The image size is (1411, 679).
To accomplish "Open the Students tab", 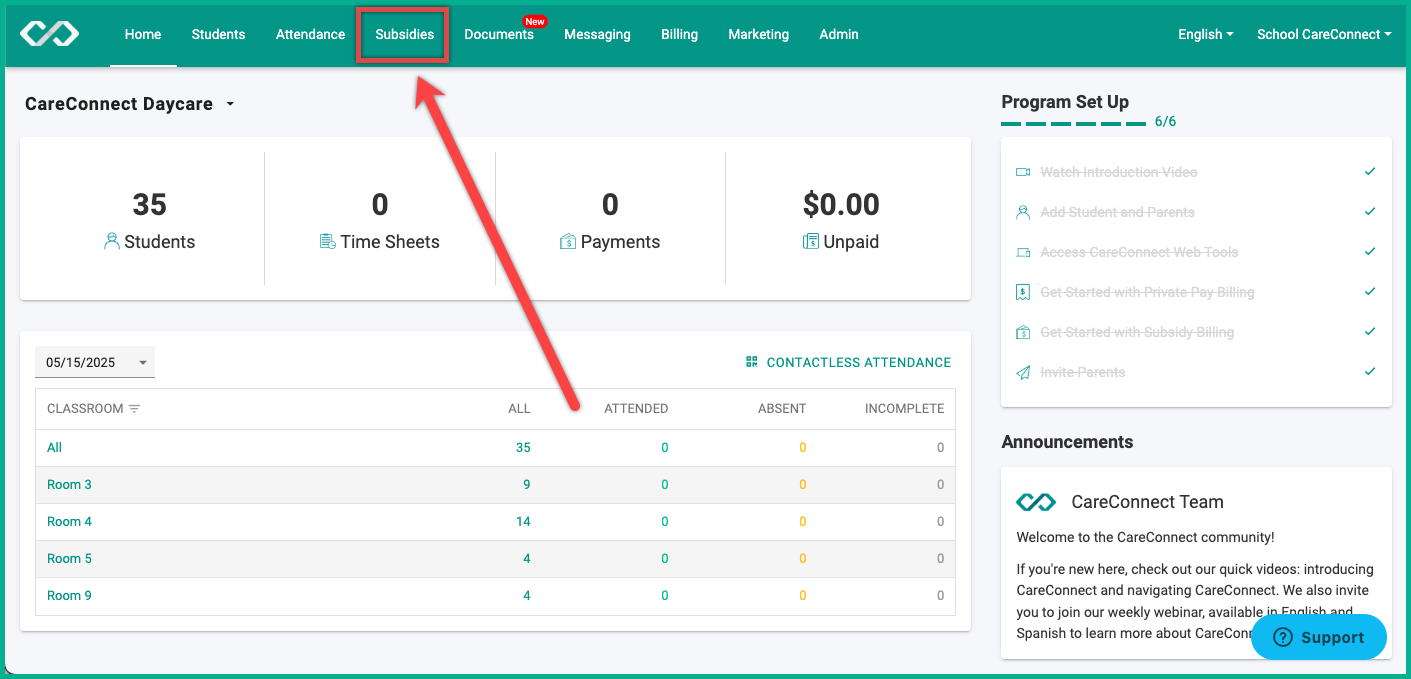I will tap(218, 34).
